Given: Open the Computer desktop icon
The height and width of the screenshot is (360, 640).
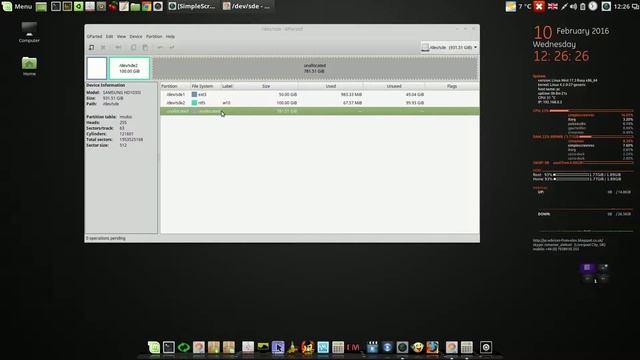Looking at the screenshot, I should click(29, 32).
